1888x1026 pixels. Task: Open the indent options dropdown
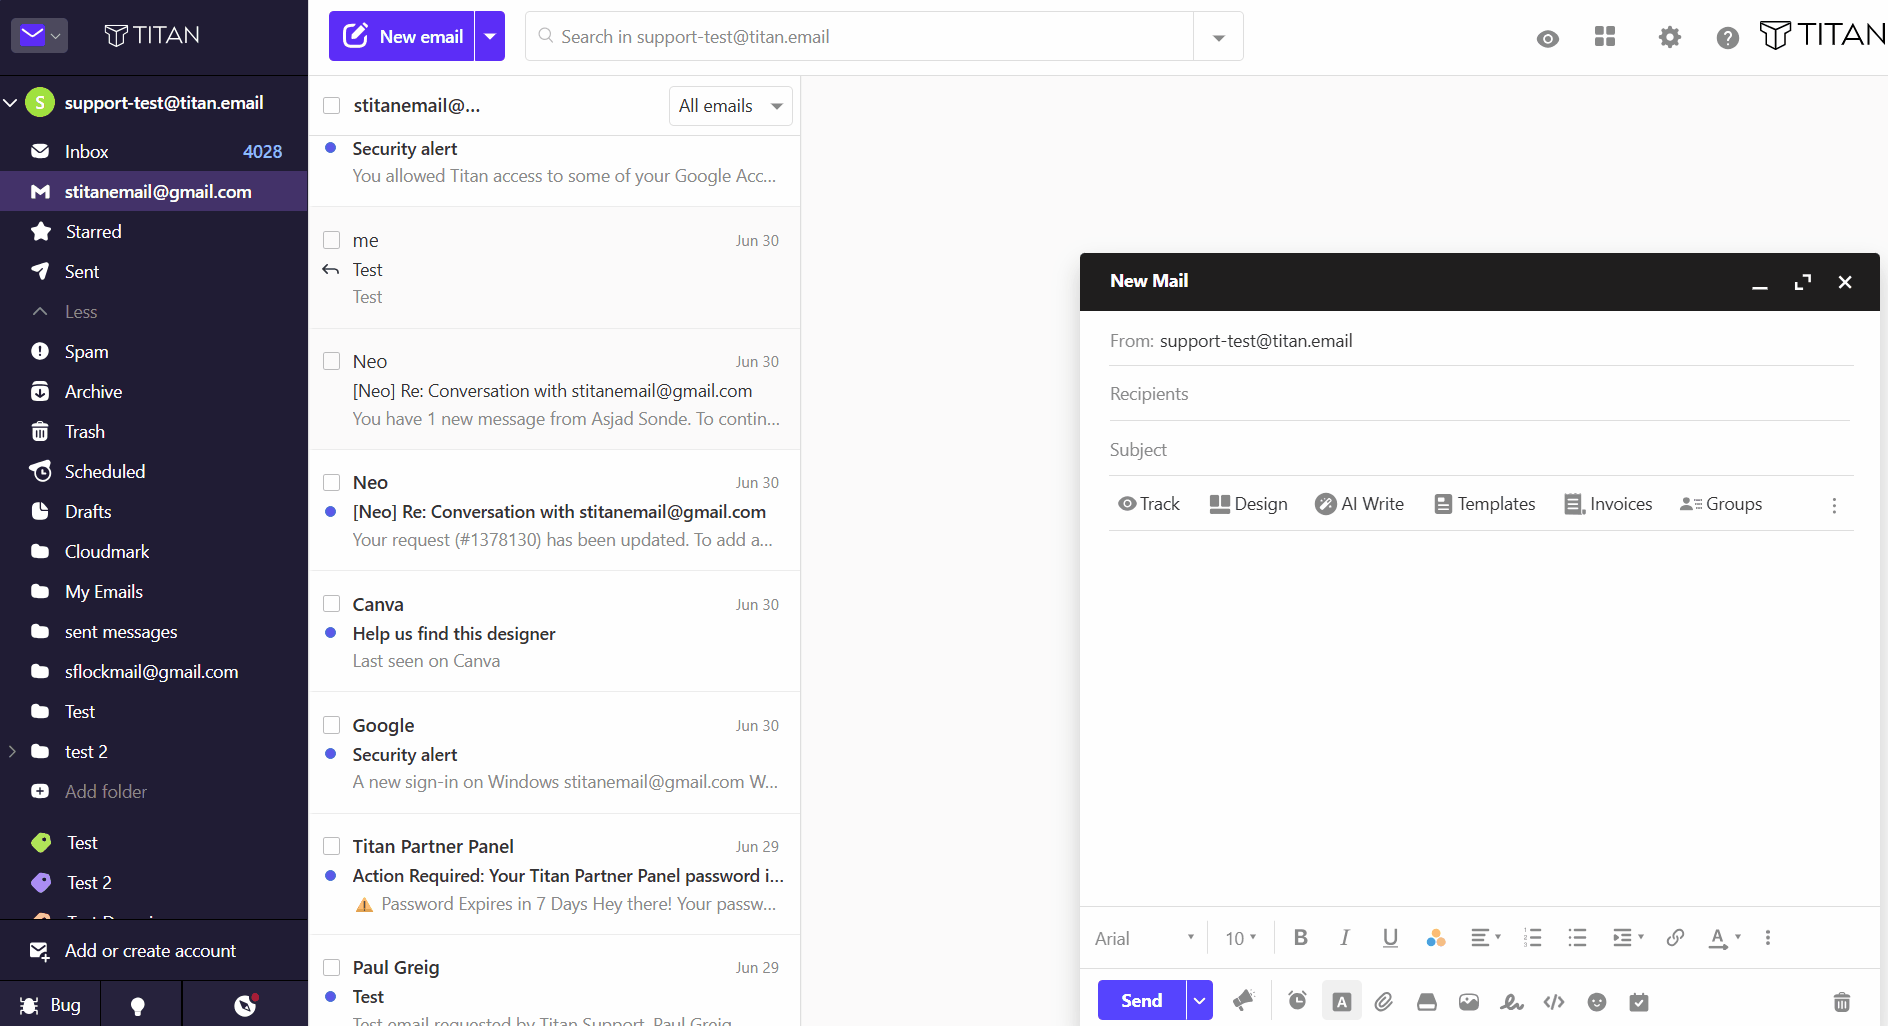[x=1628, y=938]
